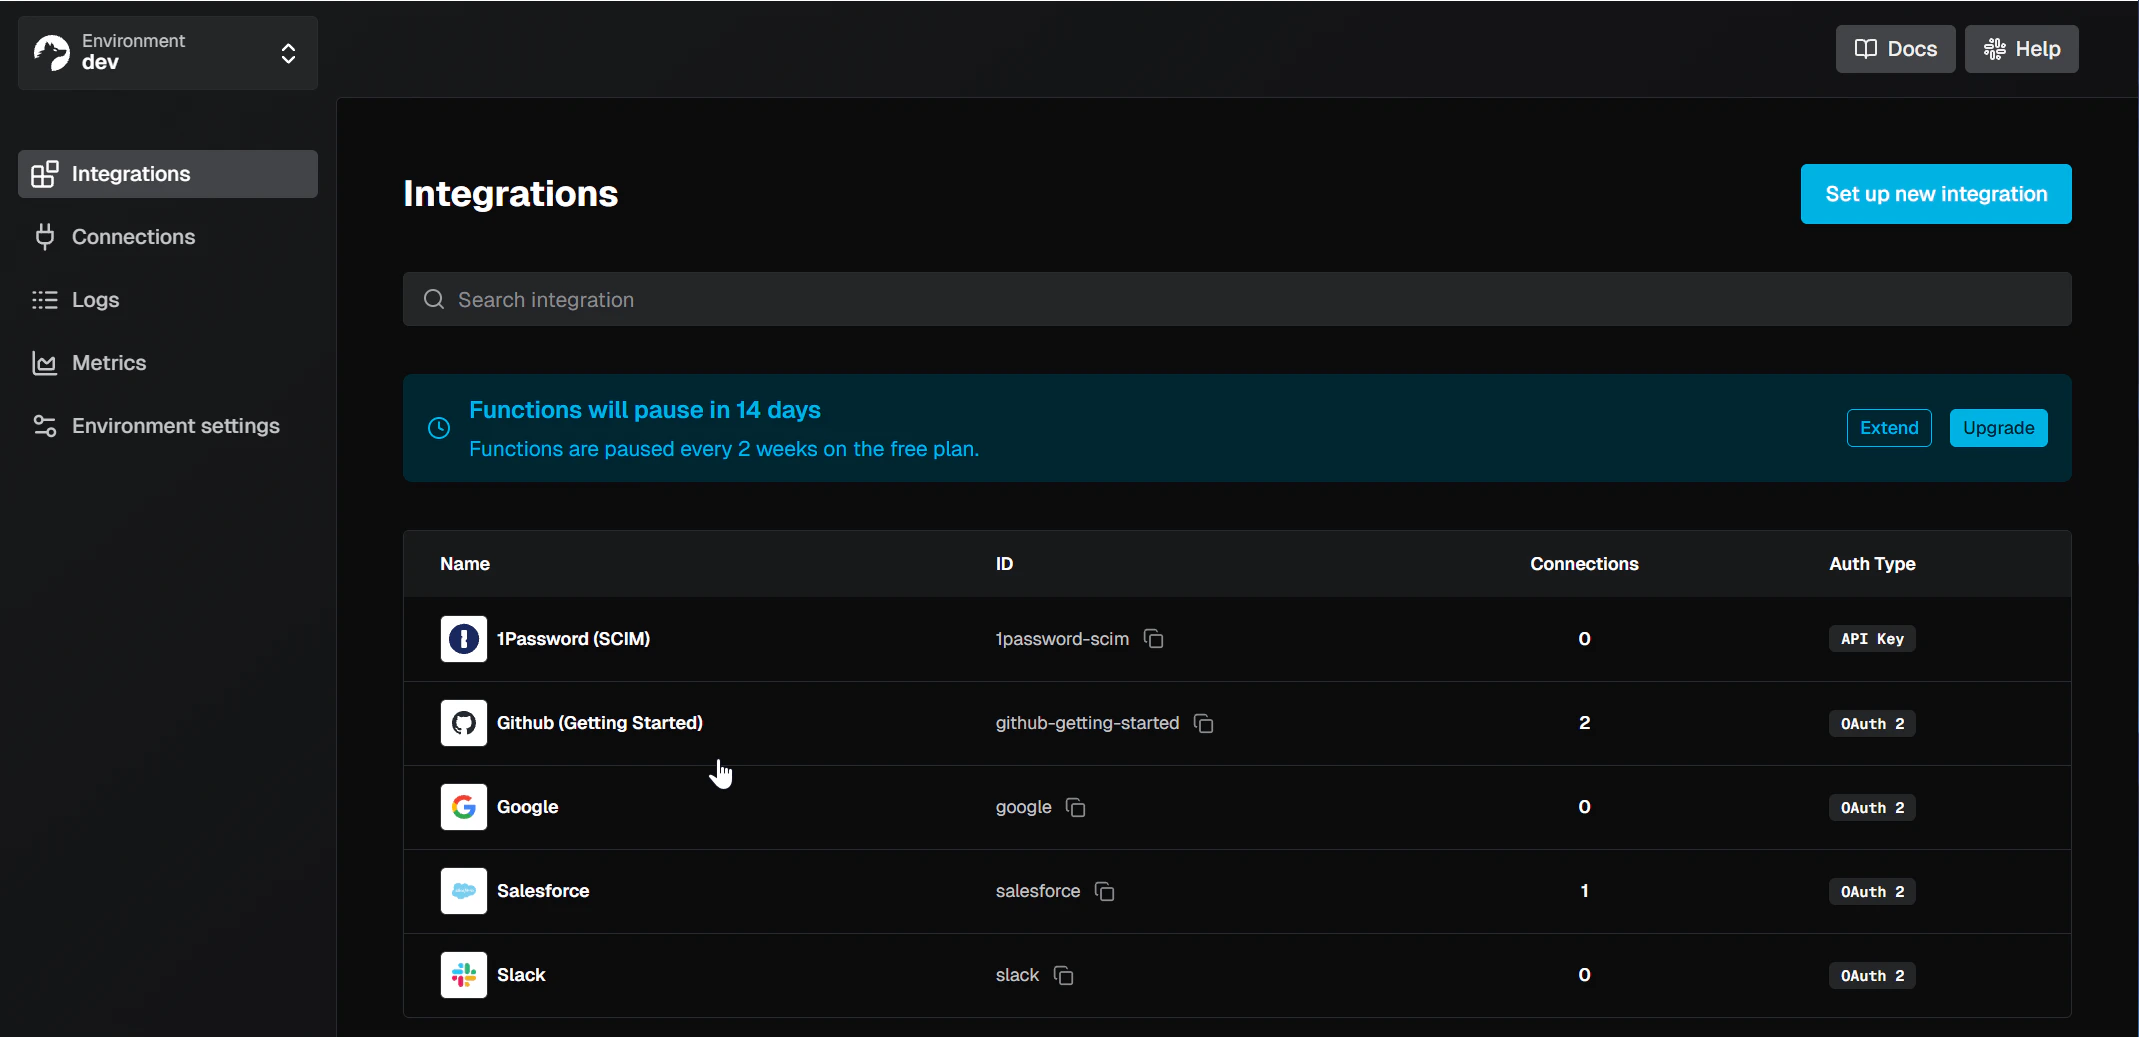Click the search magnifier icon
Screen dimensions: 2139x1037
(434, 299)
